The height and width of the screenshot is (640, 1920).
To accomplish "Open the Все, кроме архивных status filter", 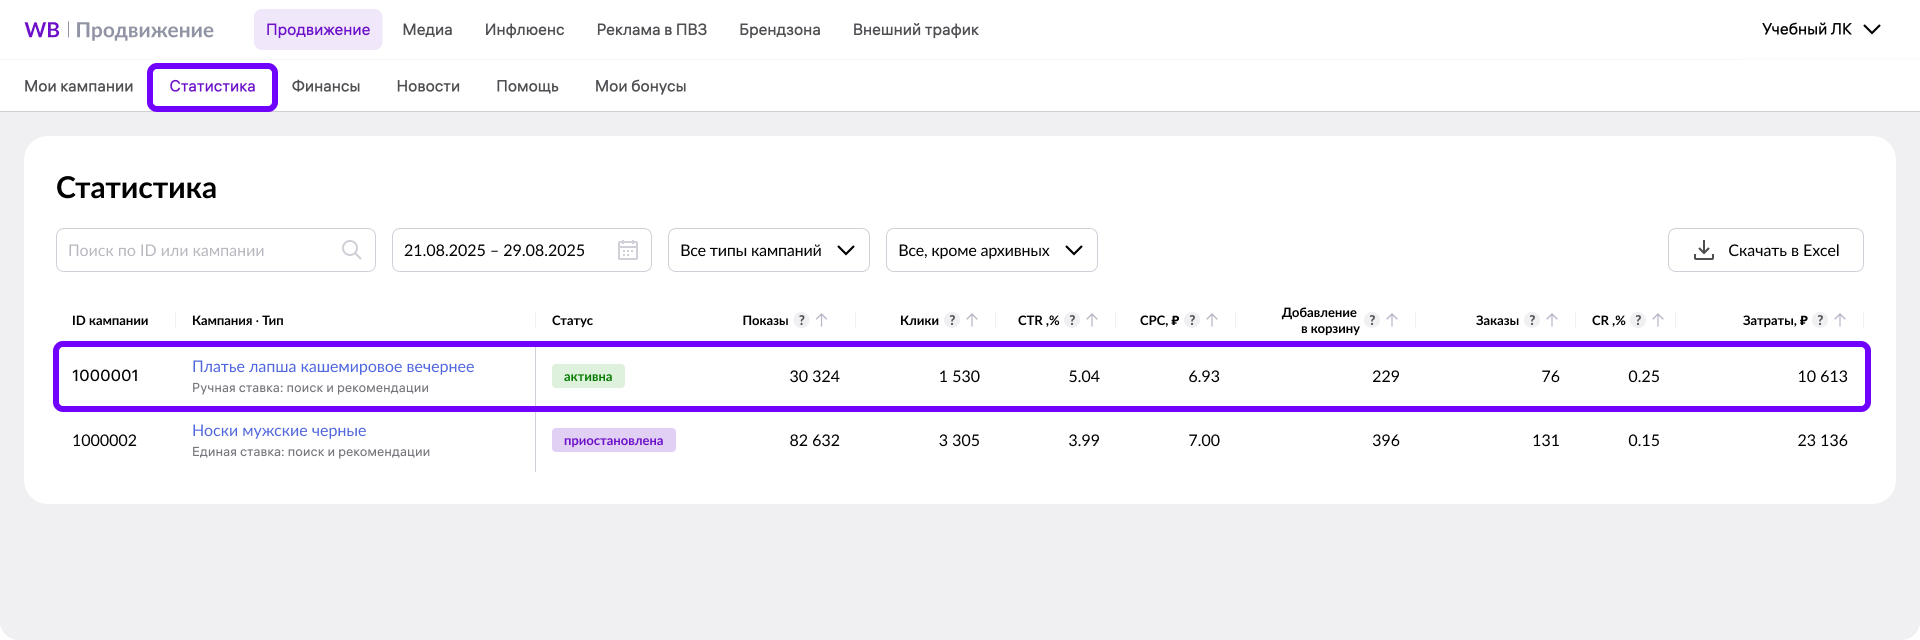I will pyautogui.click(x=991, y=250).
